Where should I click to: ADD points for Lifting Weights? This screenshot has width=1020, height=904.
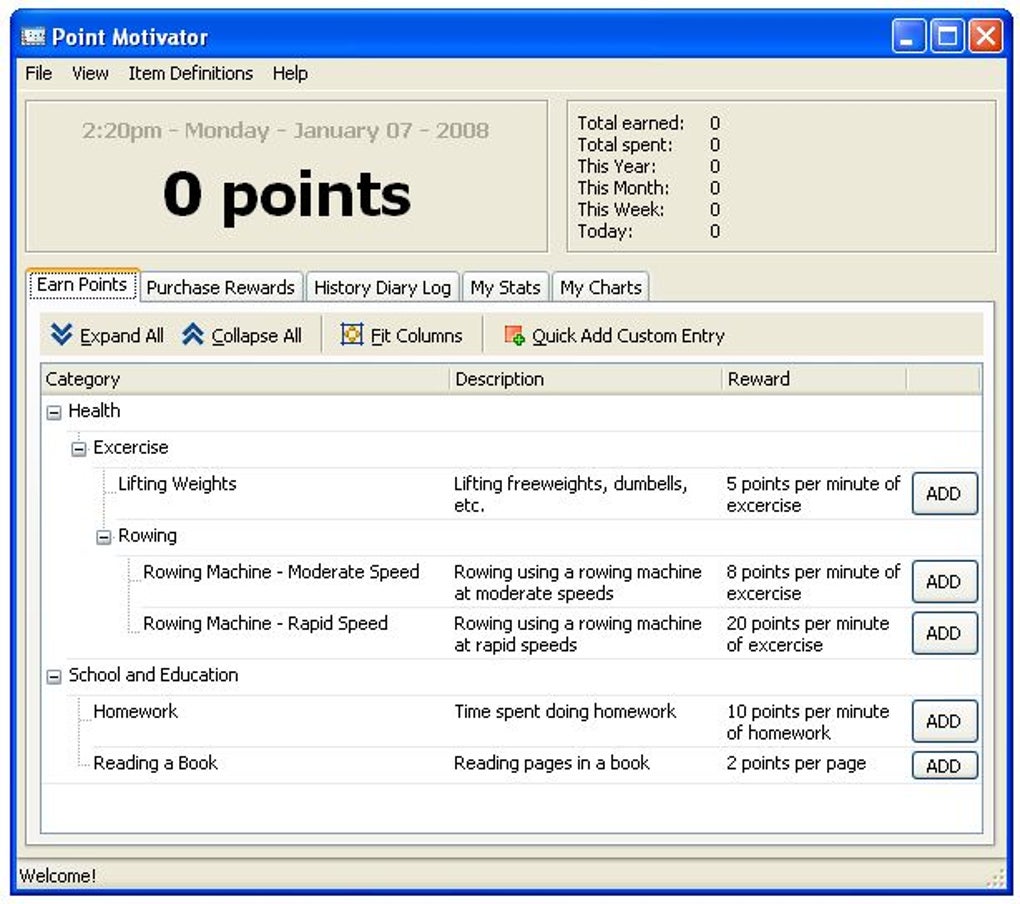pyautogui.click(x=943, y=493)
